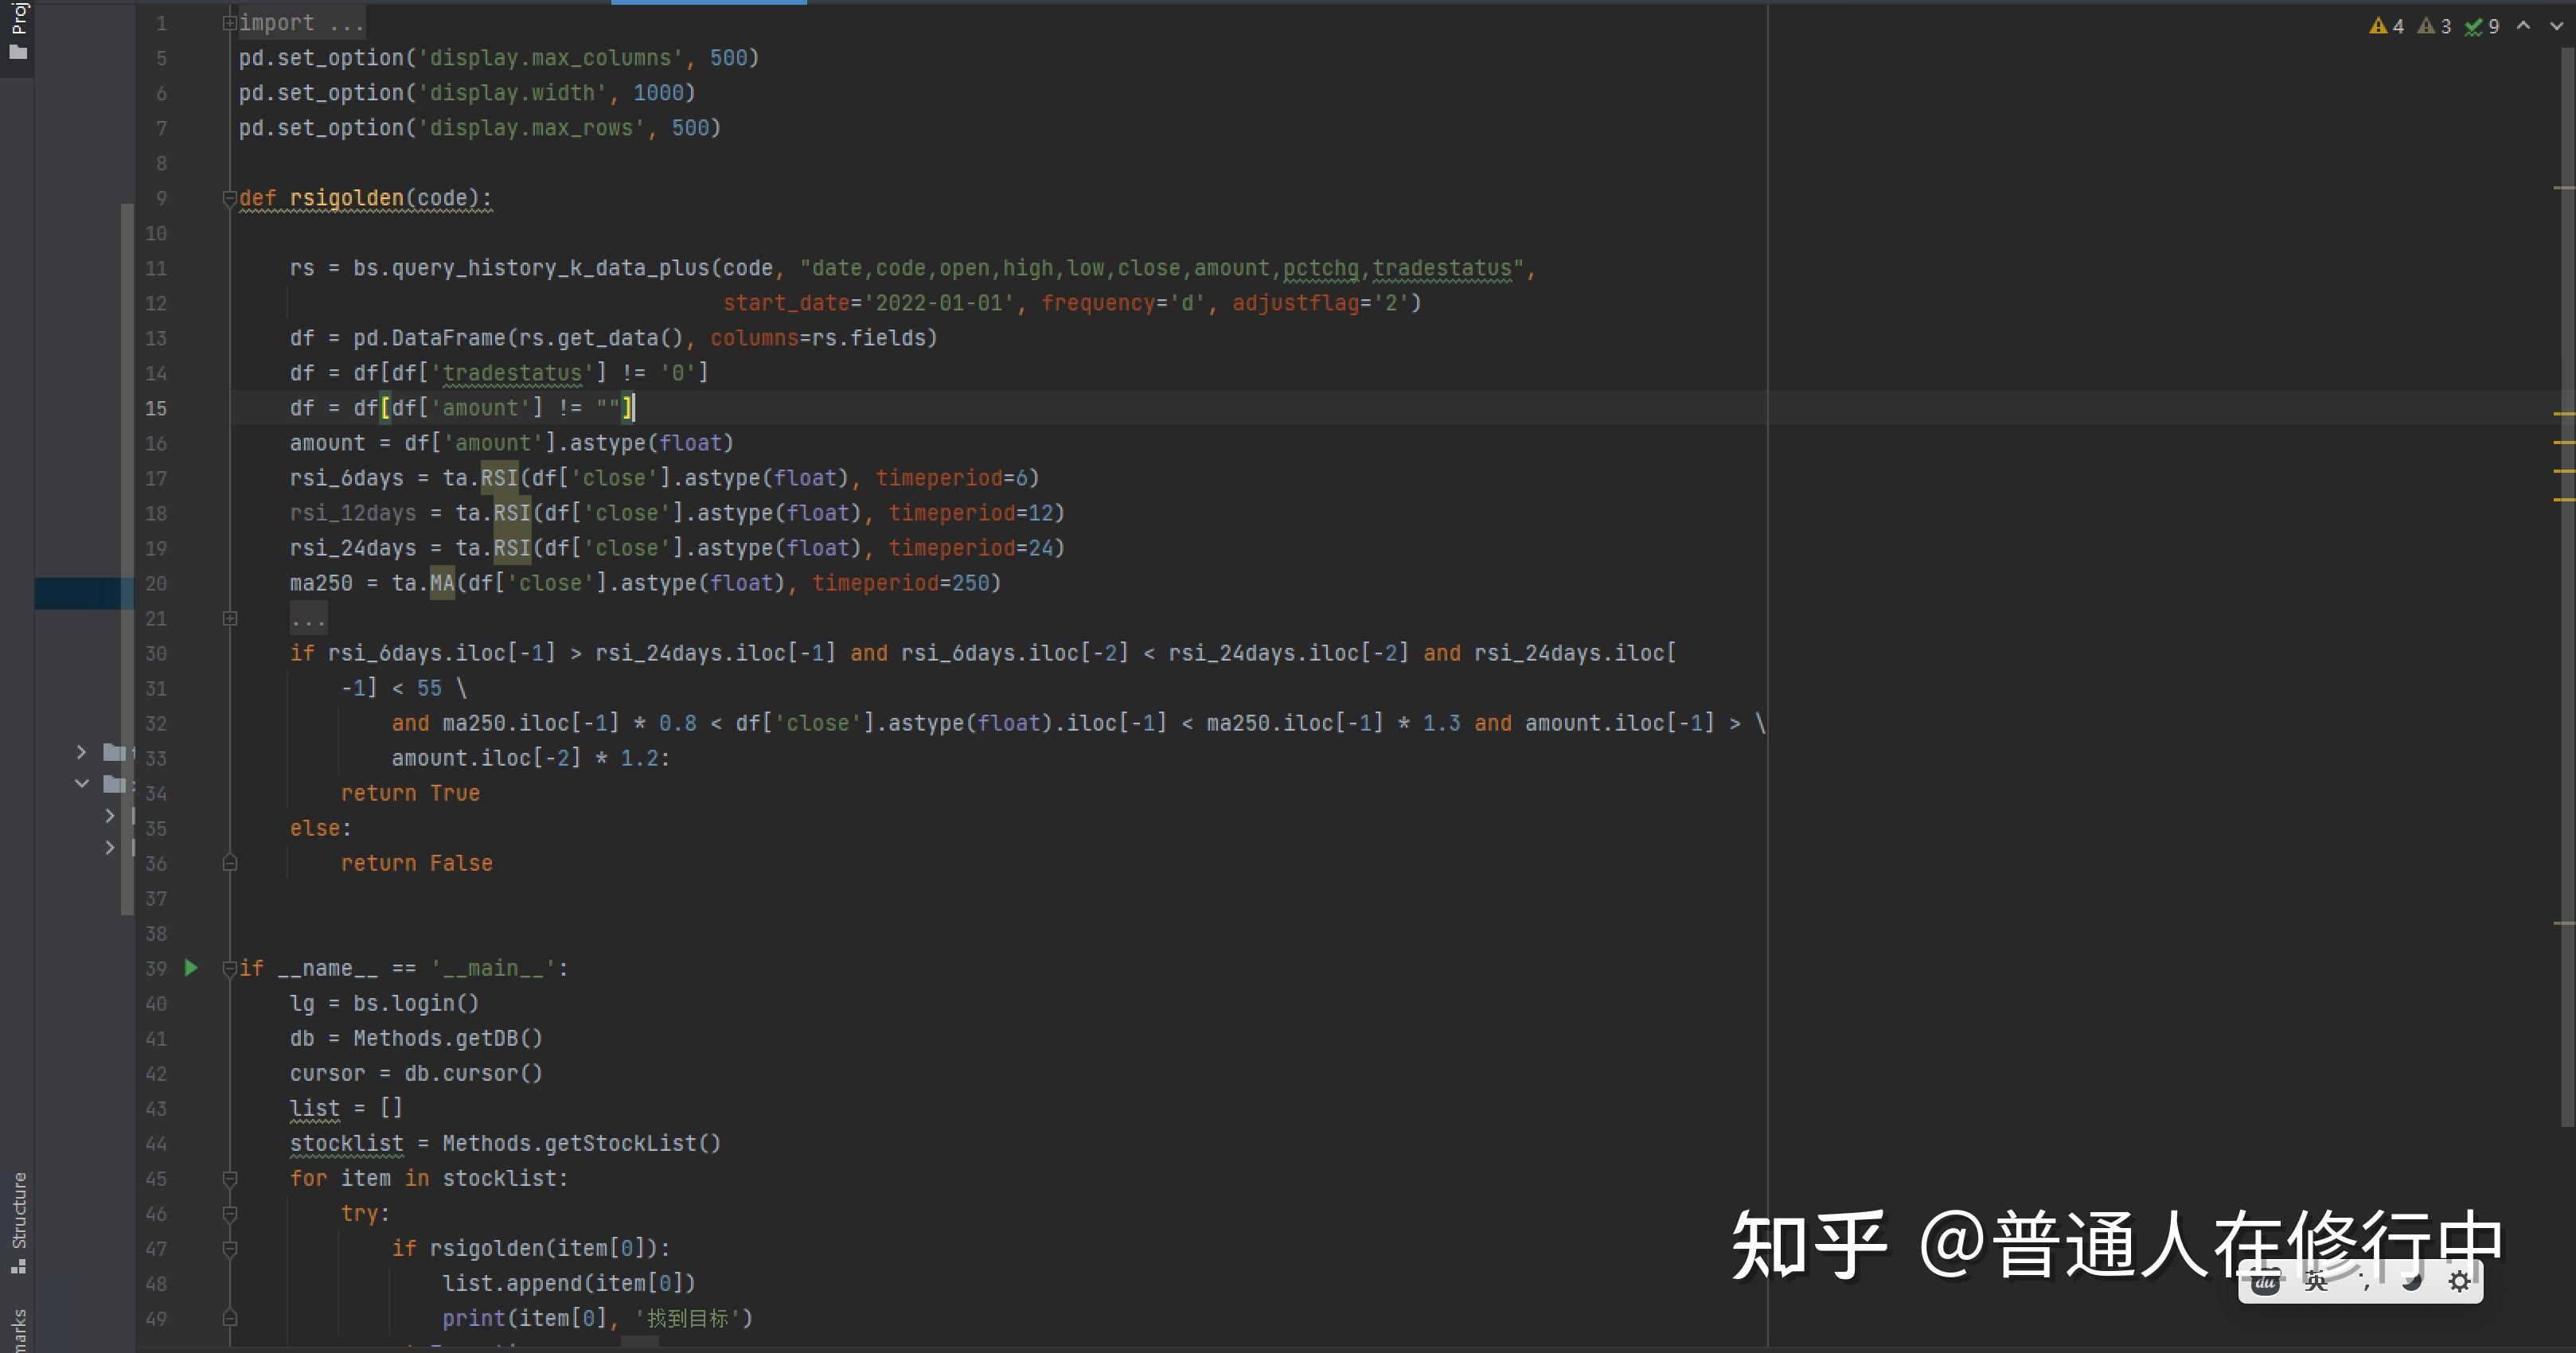Jump to next highlighted error arrow
The height and width of the screenshot is (1353, 2576).
[x=2556, y=26]
